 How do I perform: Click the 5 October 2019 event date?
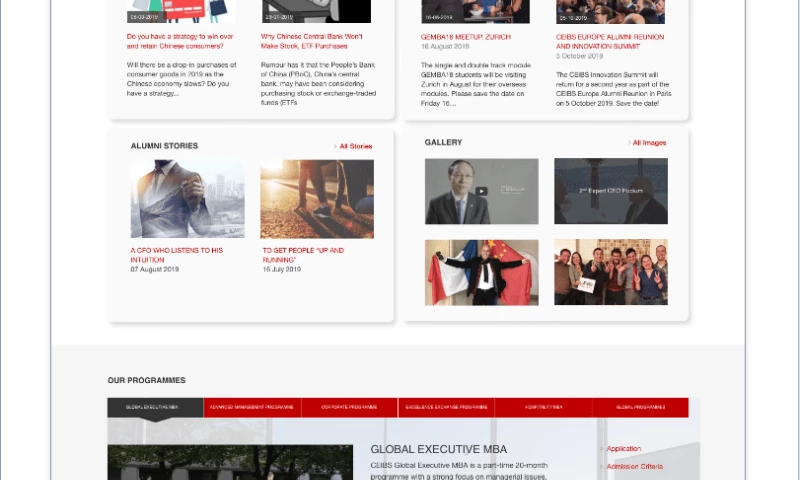coord(579,56)
